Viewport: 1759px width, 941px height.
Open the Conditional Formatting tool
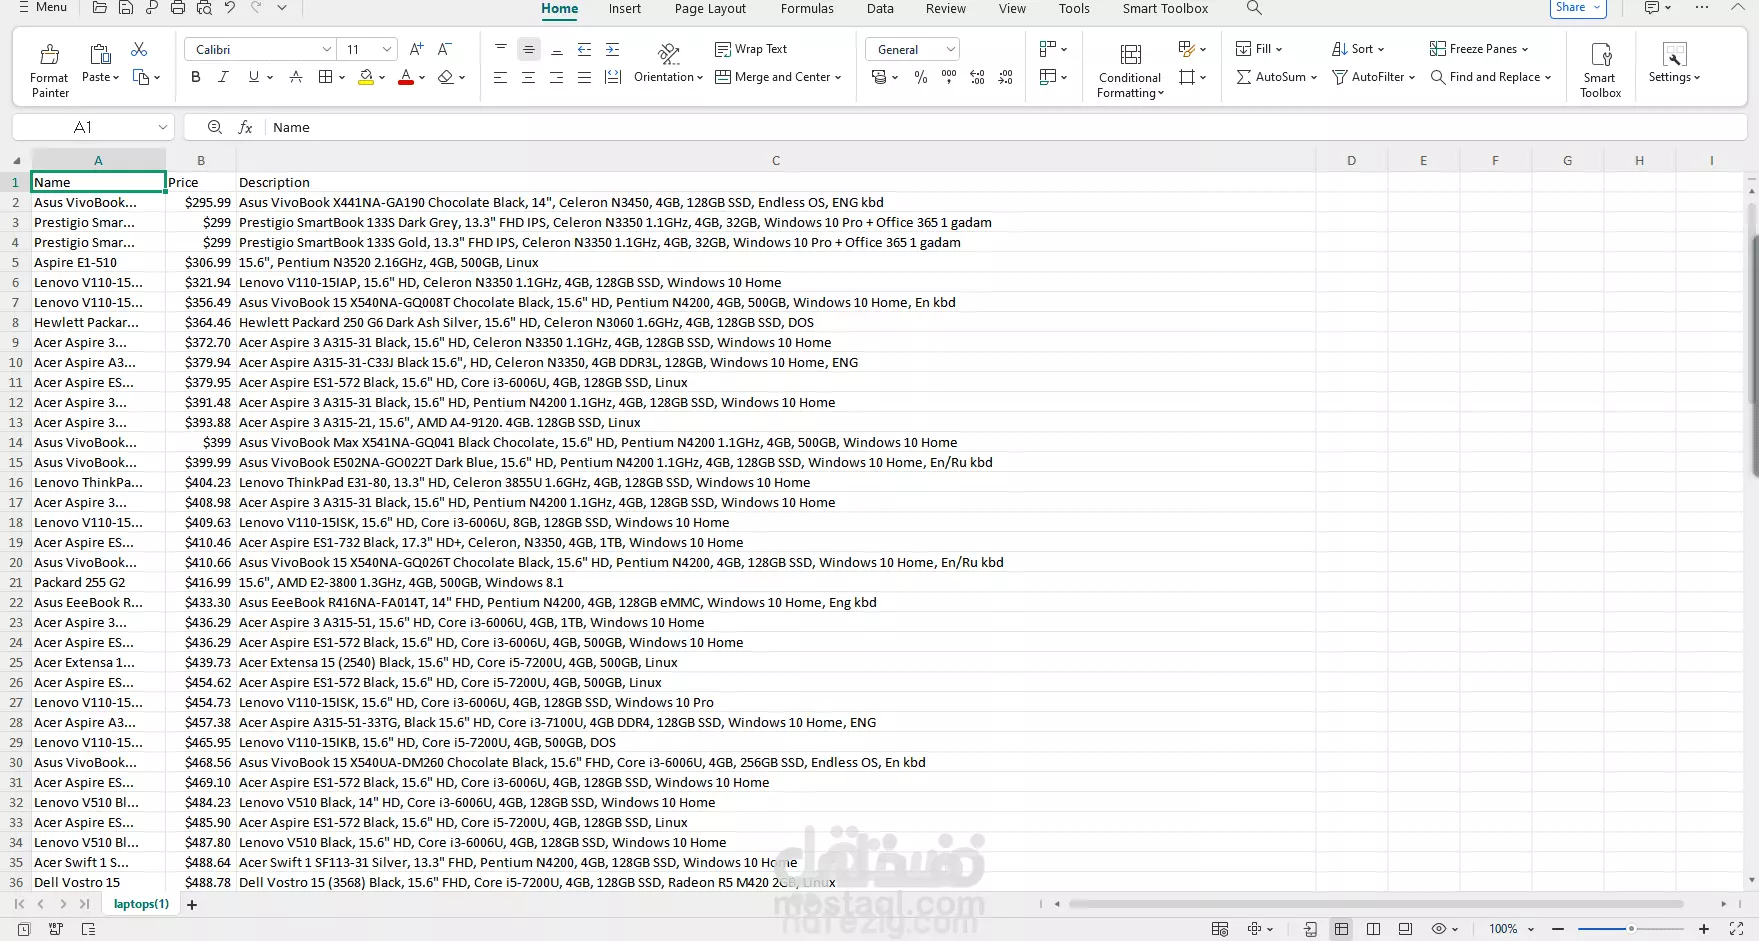coord(1130,69)
